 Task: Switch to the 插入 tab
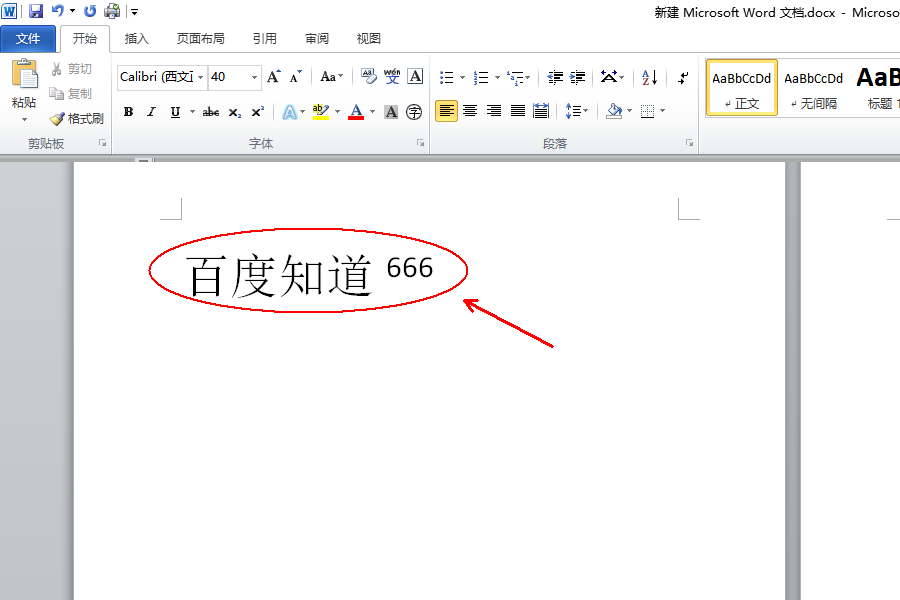pyautogui.click(x=137, y=38)
